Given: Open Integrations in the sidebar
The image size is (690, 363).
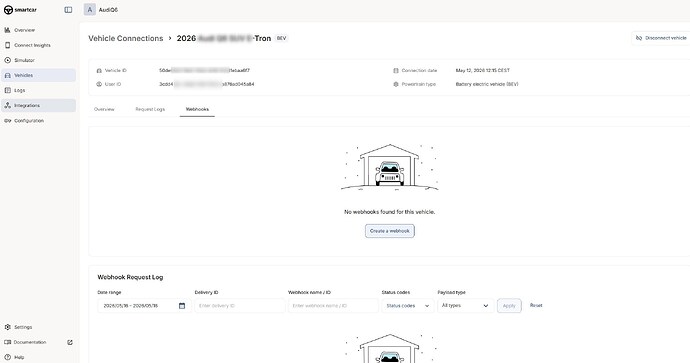Looking at the screenshot, I should [x=38, y=105].
